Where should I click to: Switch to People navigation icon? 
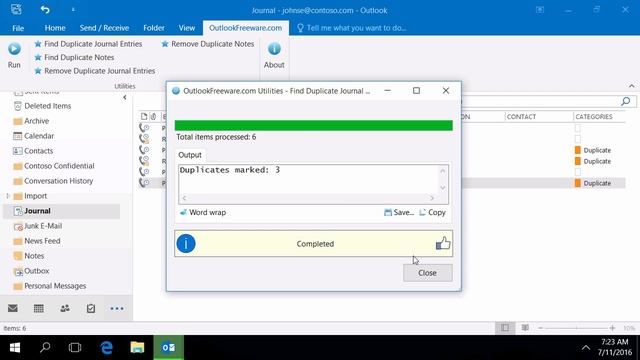(65, 308)
